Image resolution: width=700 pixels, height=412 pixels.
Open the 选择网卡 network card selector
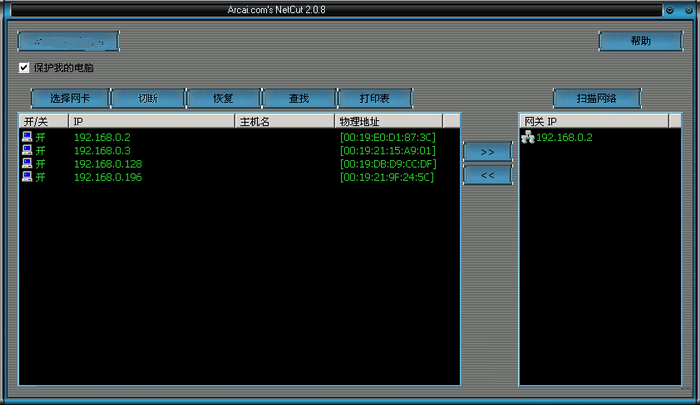click(70, 99)
